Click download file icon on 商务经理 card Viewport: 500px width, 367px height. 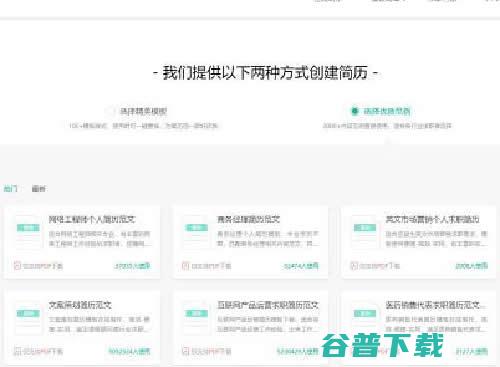click(185, 266)
